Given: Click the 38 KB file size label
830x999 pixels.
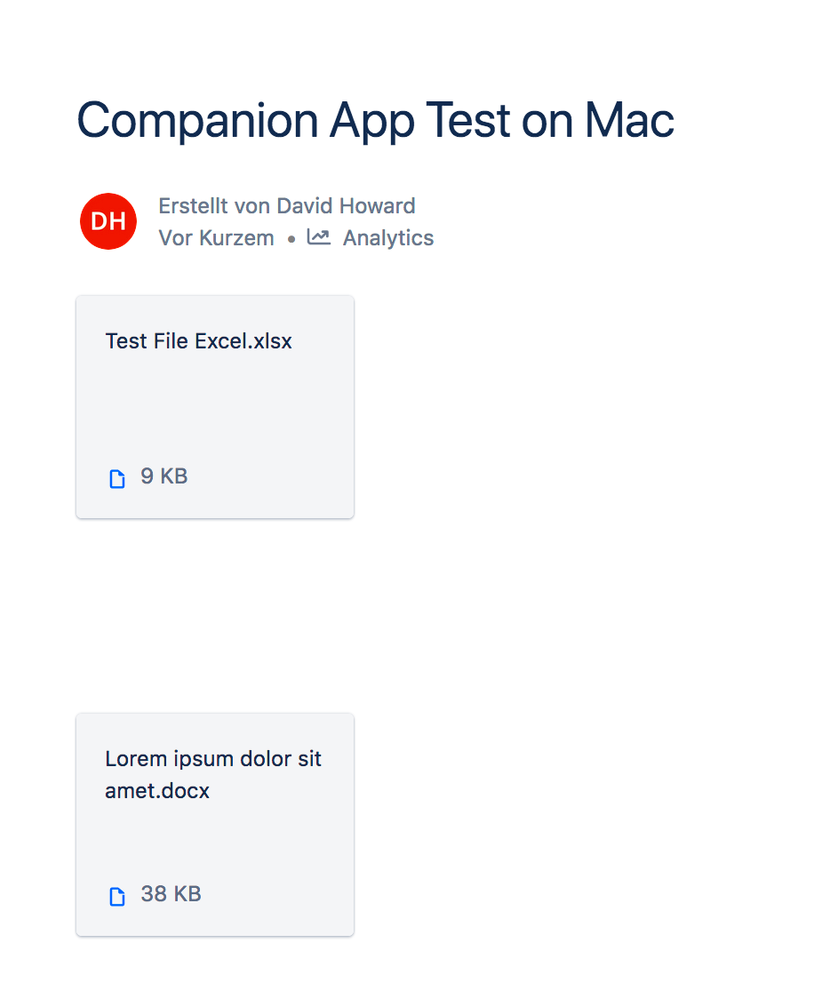Looking at the screenshot, I should (171, 894).
